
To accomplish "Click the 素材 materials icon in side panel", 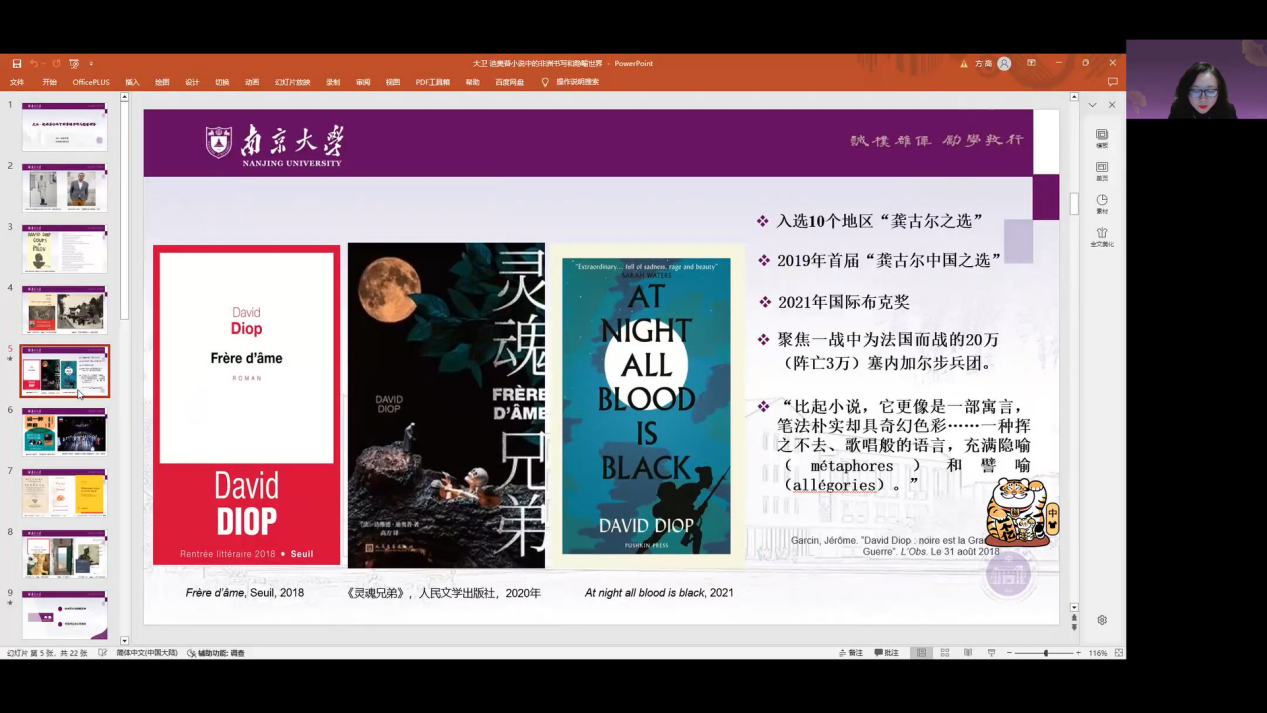I will [1101, 204].
